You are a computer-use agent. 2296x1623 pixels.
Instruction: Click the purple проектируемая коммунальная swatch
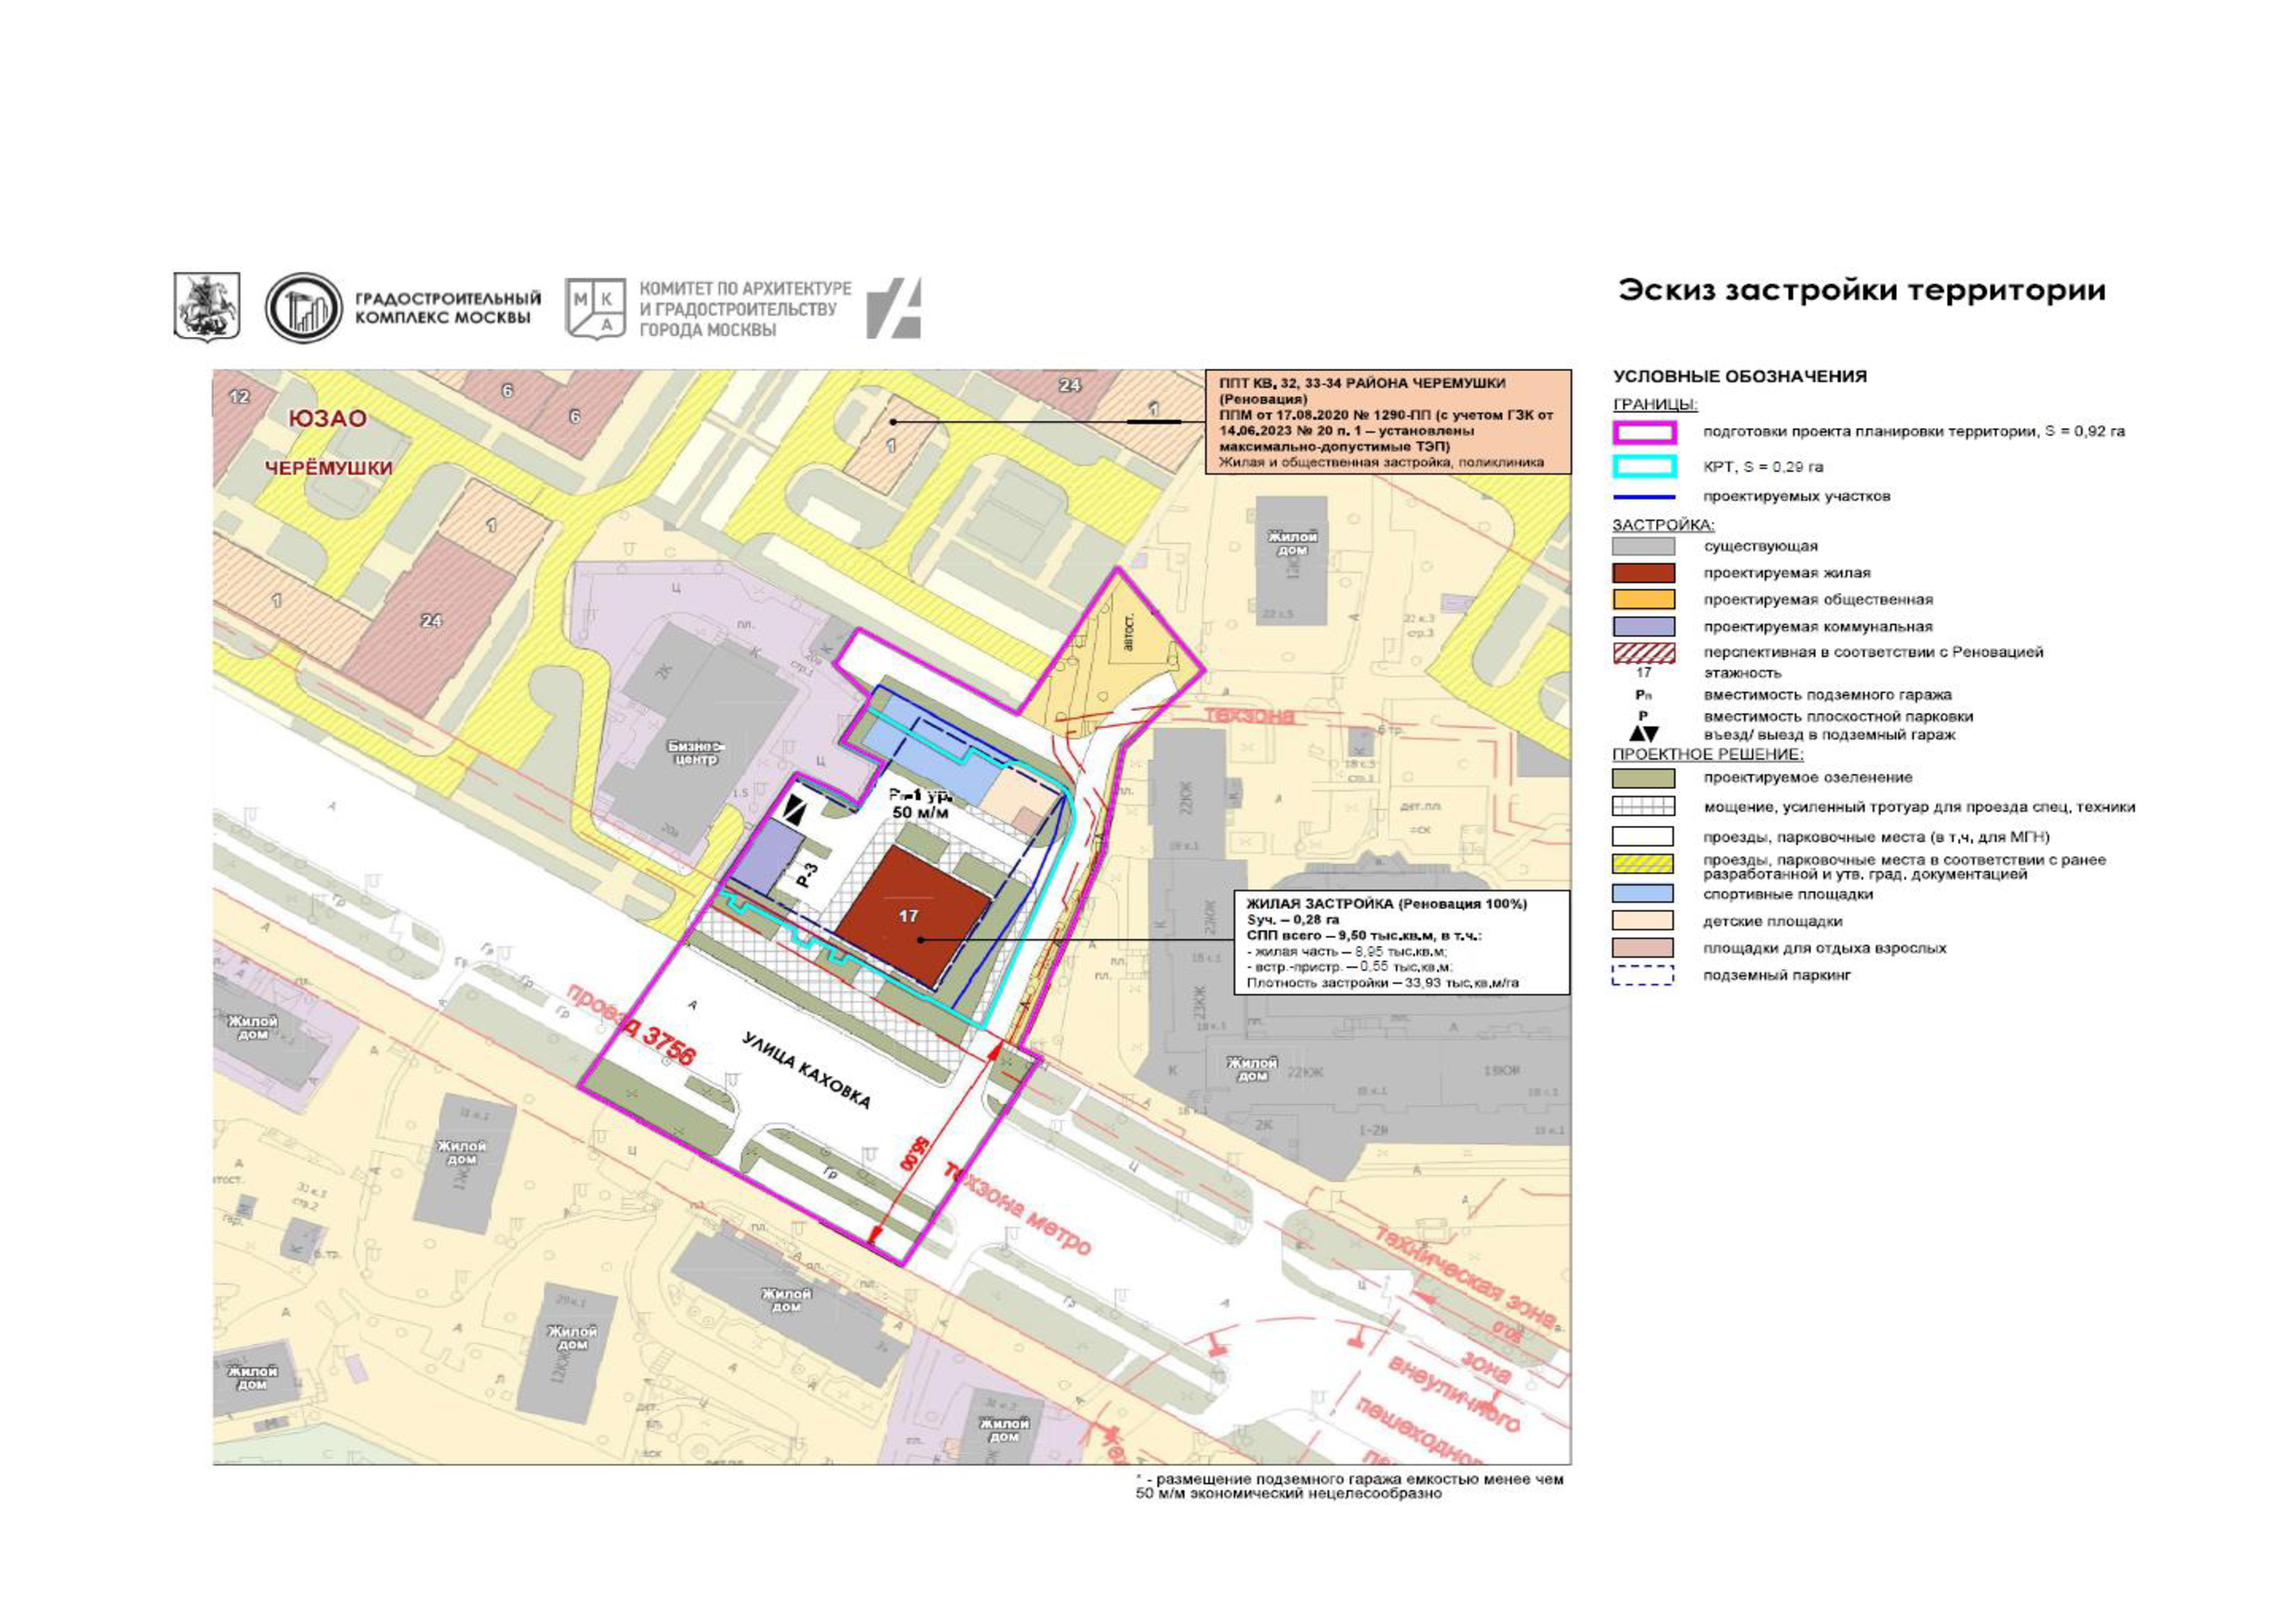click(x=1643, y=627)
